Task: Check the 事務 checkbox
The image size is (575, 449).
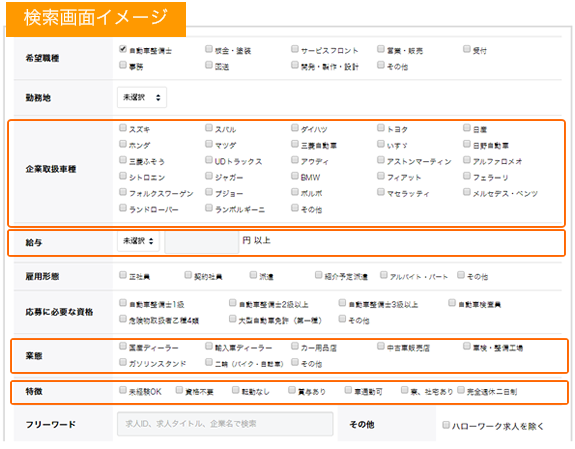Action: (x=123, y=65)
